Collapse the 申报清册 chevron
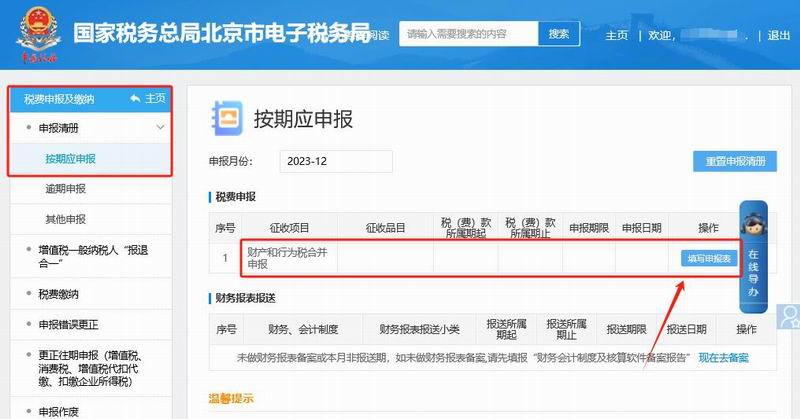Screen dimensions: 800x419 click(x=160, y=128)
